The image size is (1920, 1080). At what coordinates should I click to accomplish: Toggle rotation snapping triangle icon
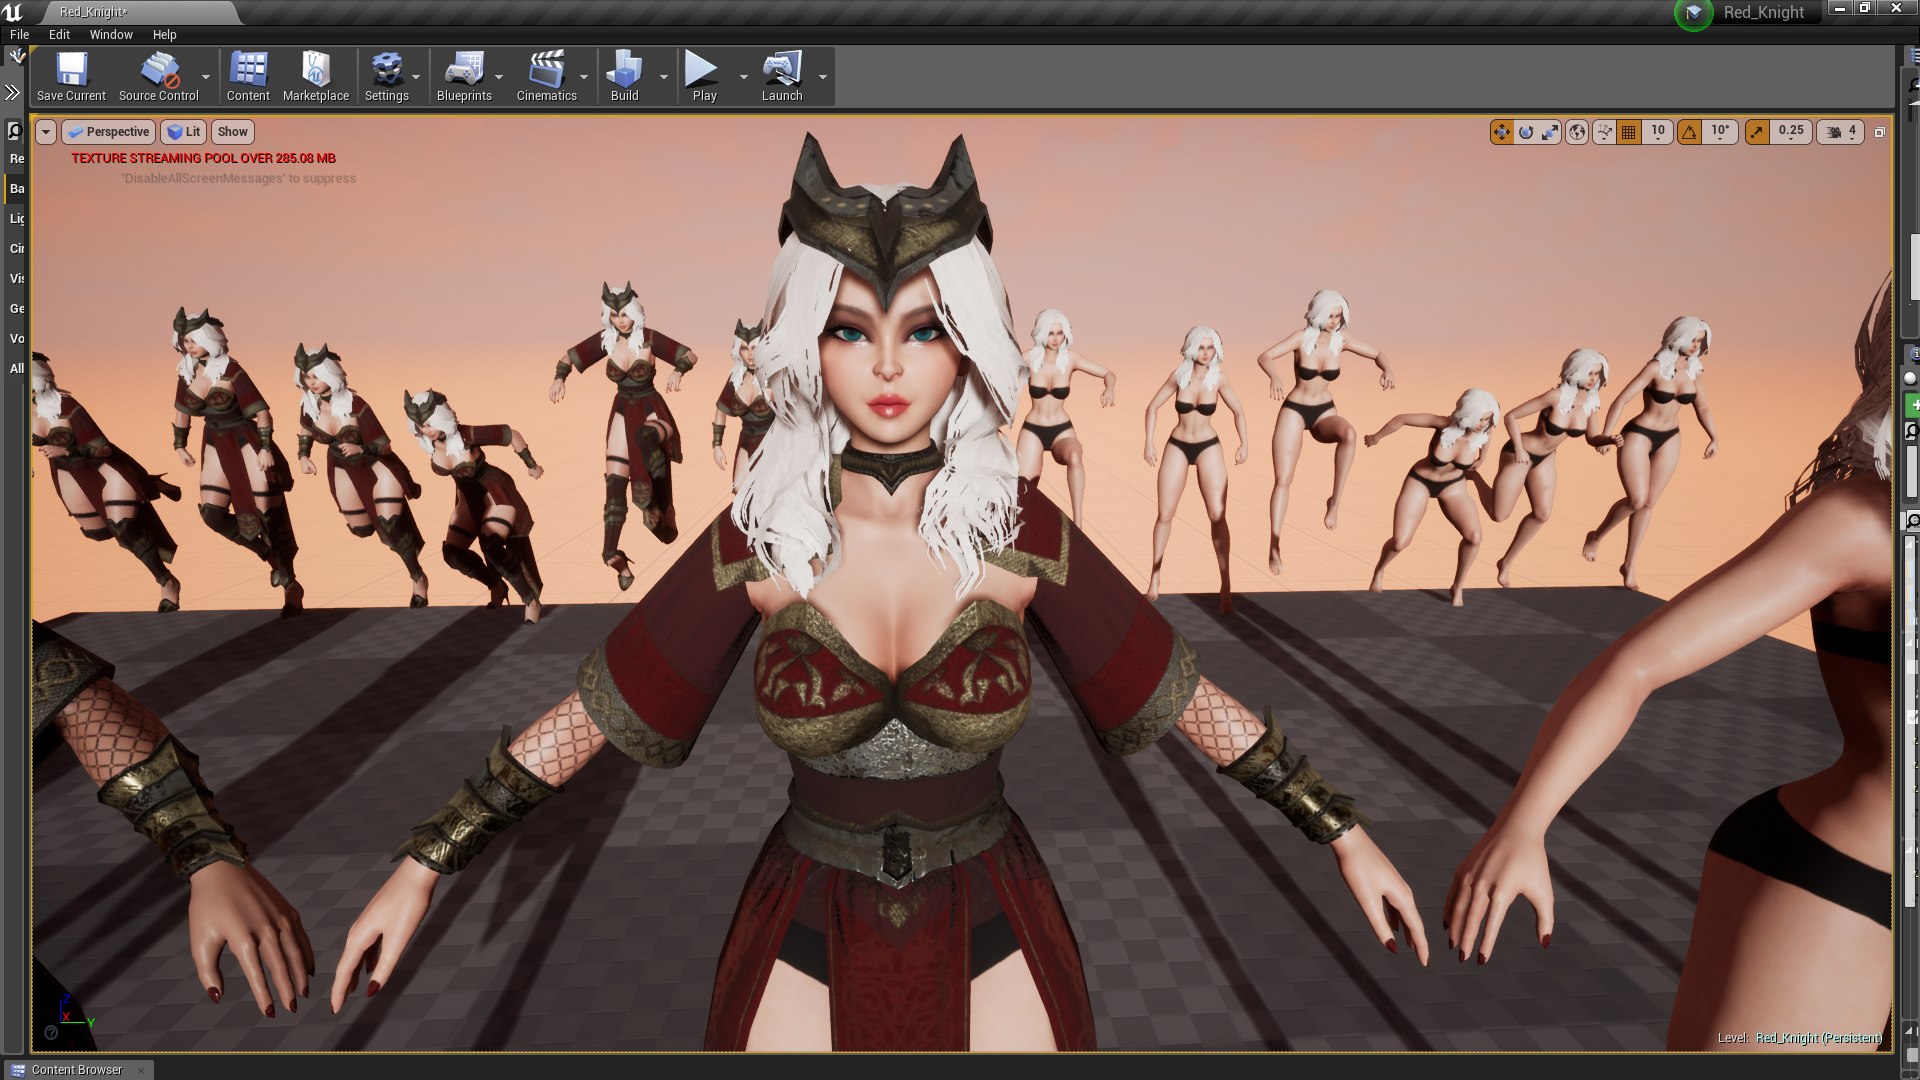pos(1689,132)
